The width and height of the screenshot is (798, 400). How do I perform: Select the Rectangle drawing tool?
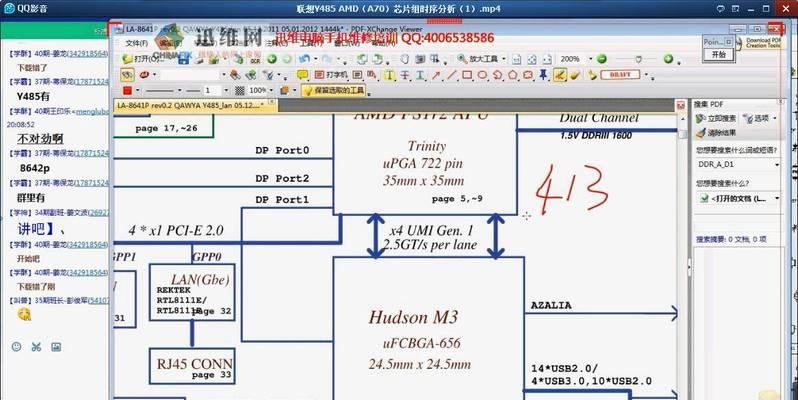[467, 75]
